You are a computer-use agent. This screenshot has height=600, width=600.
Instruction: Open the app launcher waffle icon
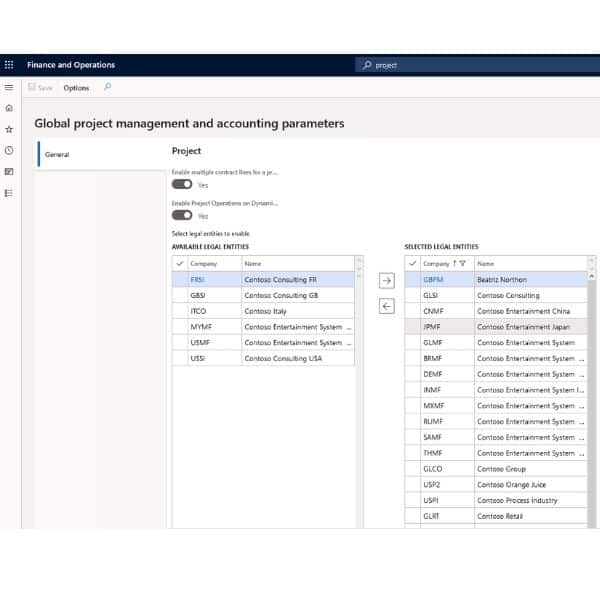(x=9, y=65)
